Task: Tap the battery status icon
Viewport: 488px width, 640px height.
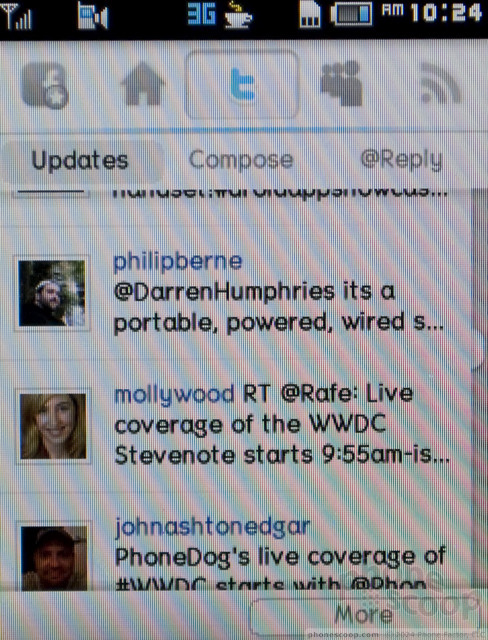Action: point(352,15)
